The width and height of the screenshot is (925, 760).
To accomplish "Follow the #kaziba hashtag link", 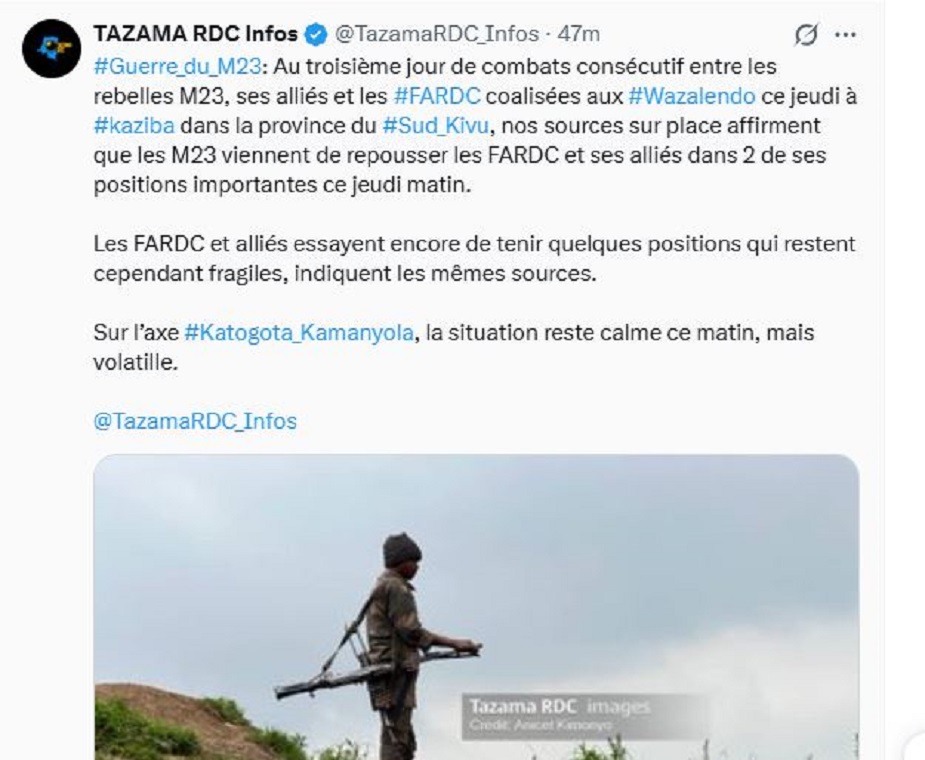I will pos(134,126).
